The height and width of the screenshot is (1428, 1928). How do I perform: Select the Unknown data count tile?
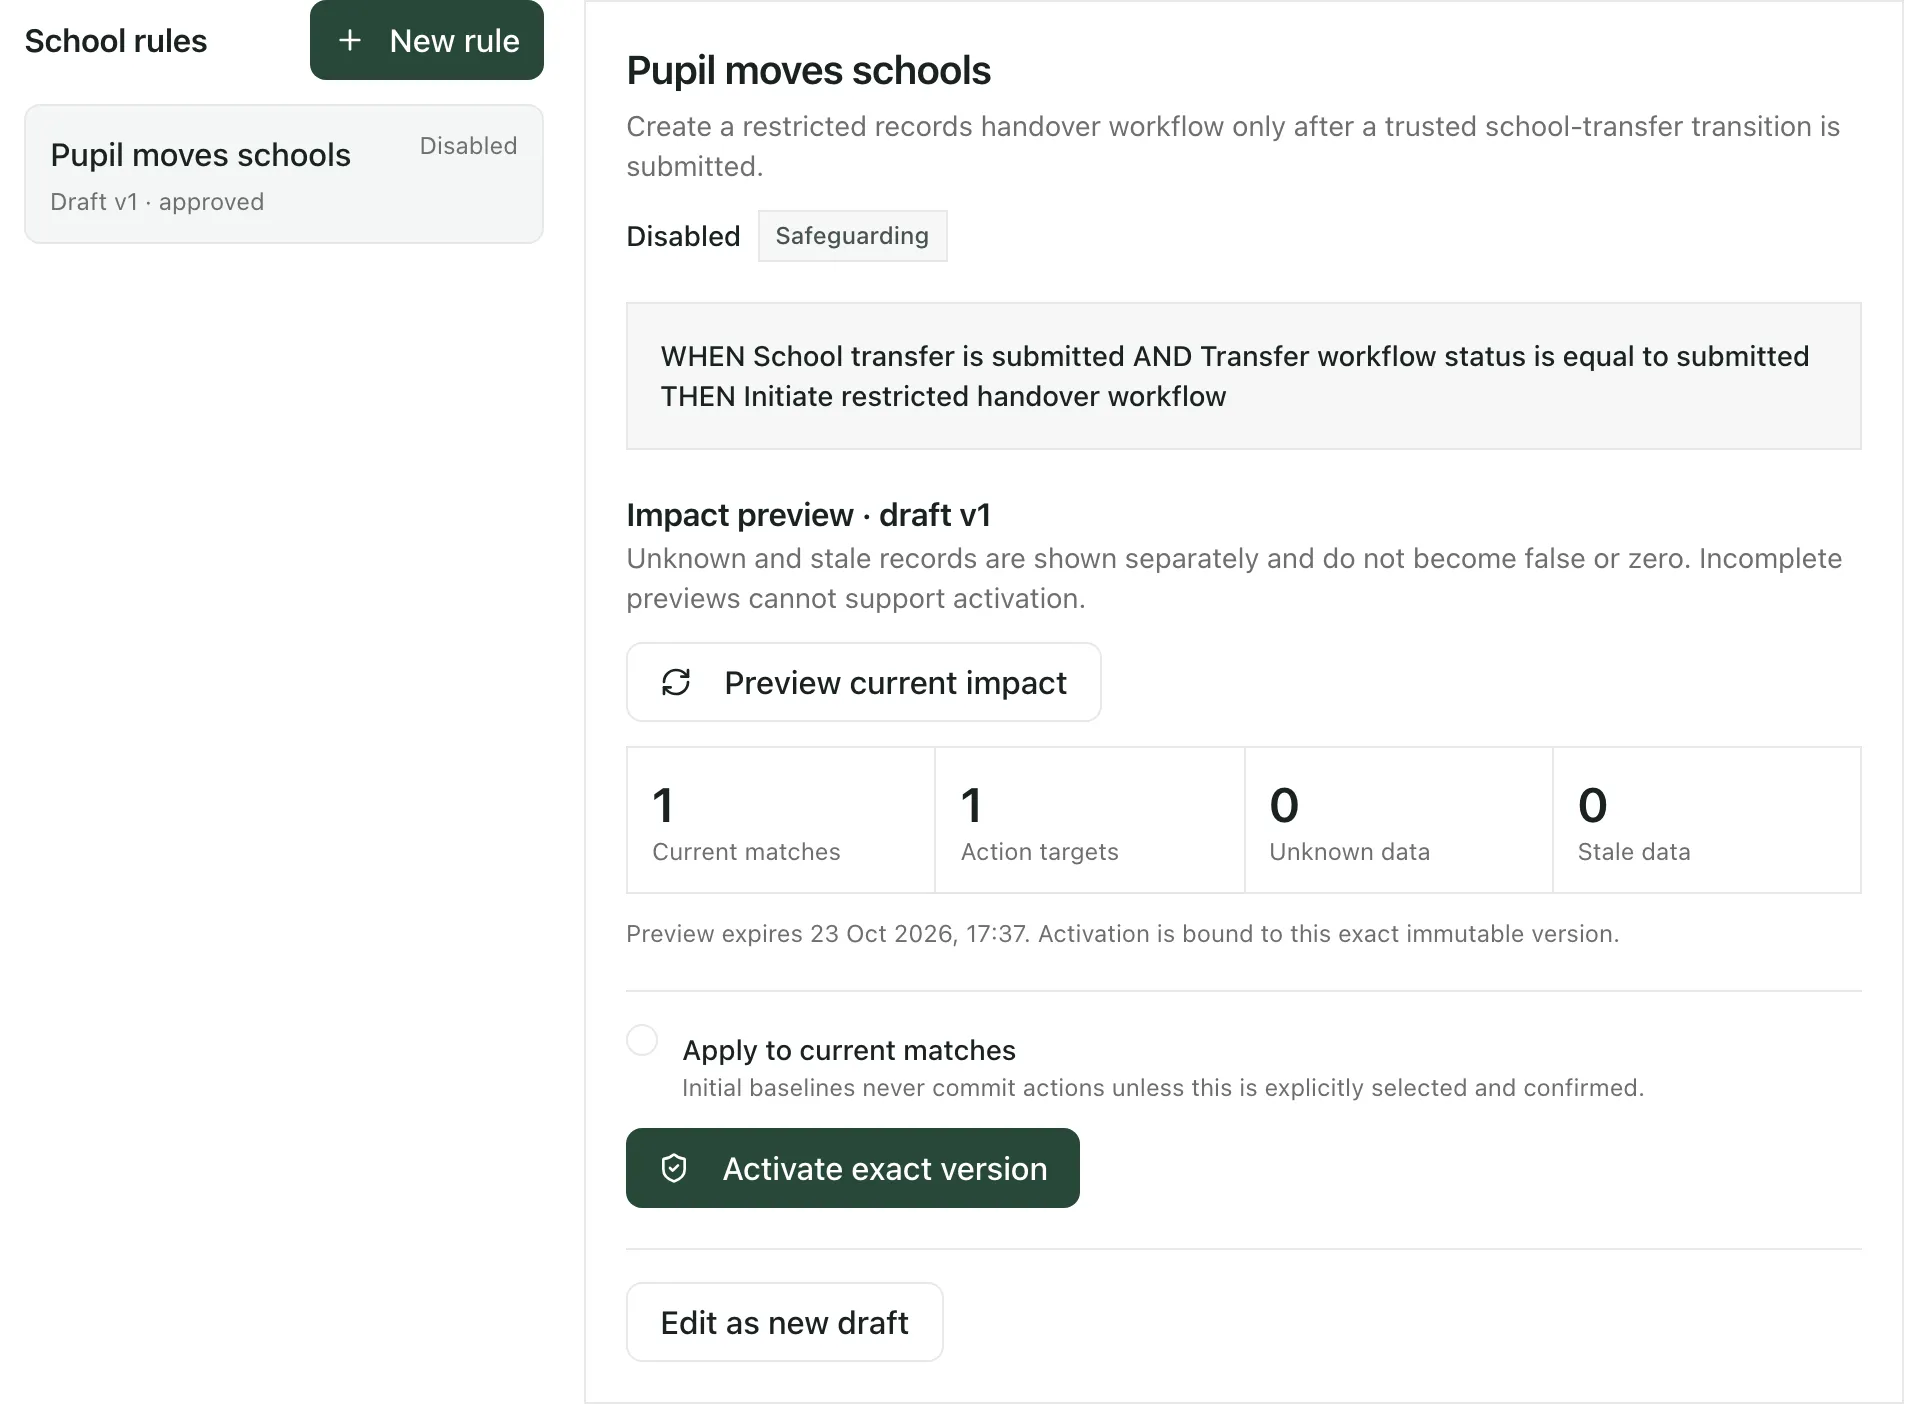1399,821
